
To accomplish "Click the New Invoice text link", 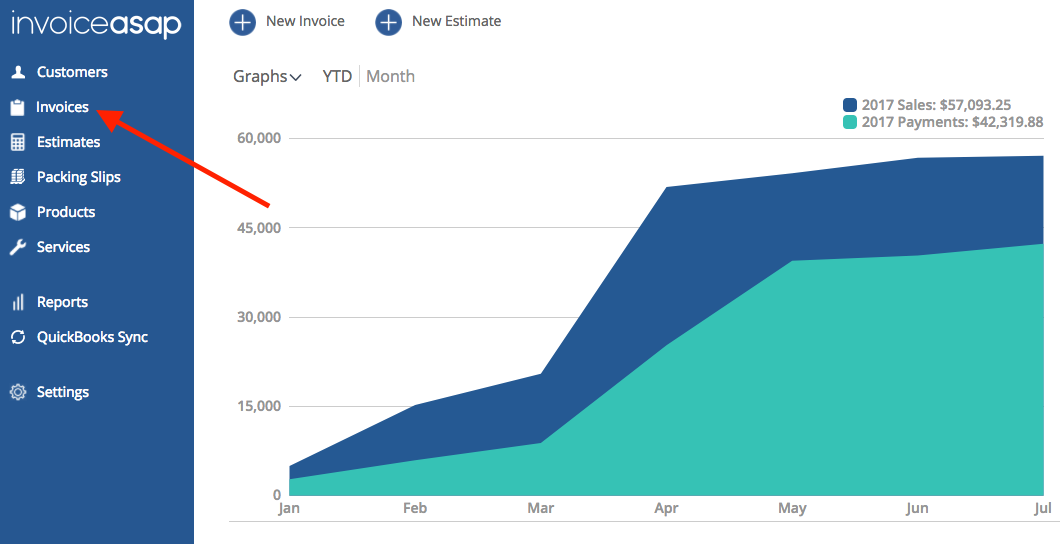I will point(305,21).
